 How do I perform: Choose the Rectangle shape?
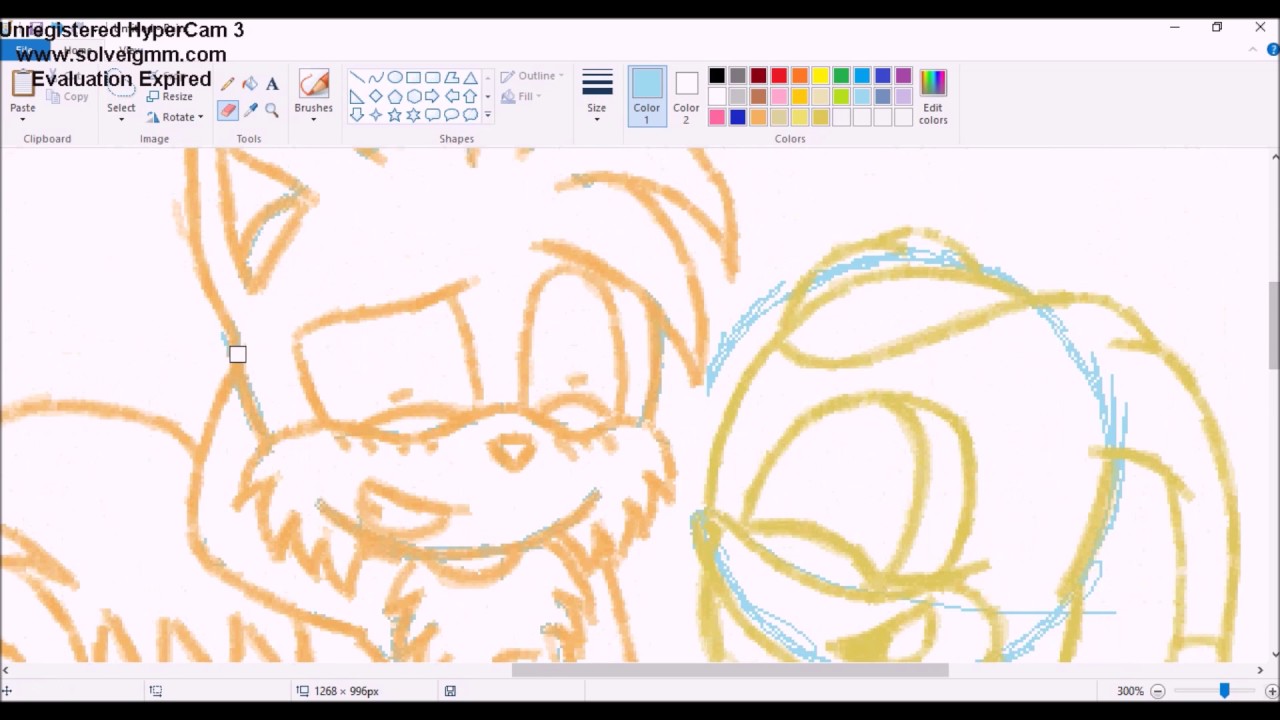(414, 78)
